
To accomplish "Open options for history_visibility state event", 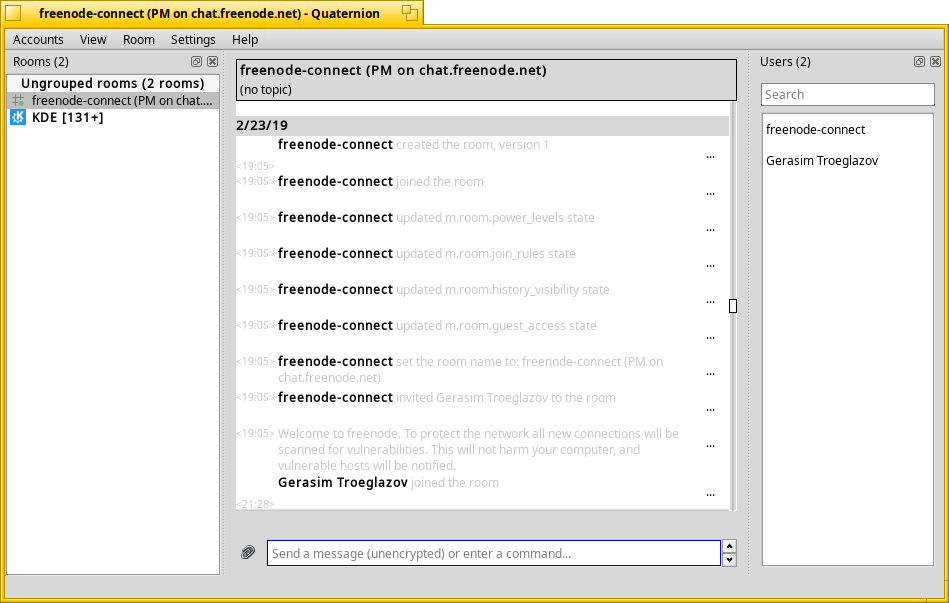I will click(x=711, y=302).
